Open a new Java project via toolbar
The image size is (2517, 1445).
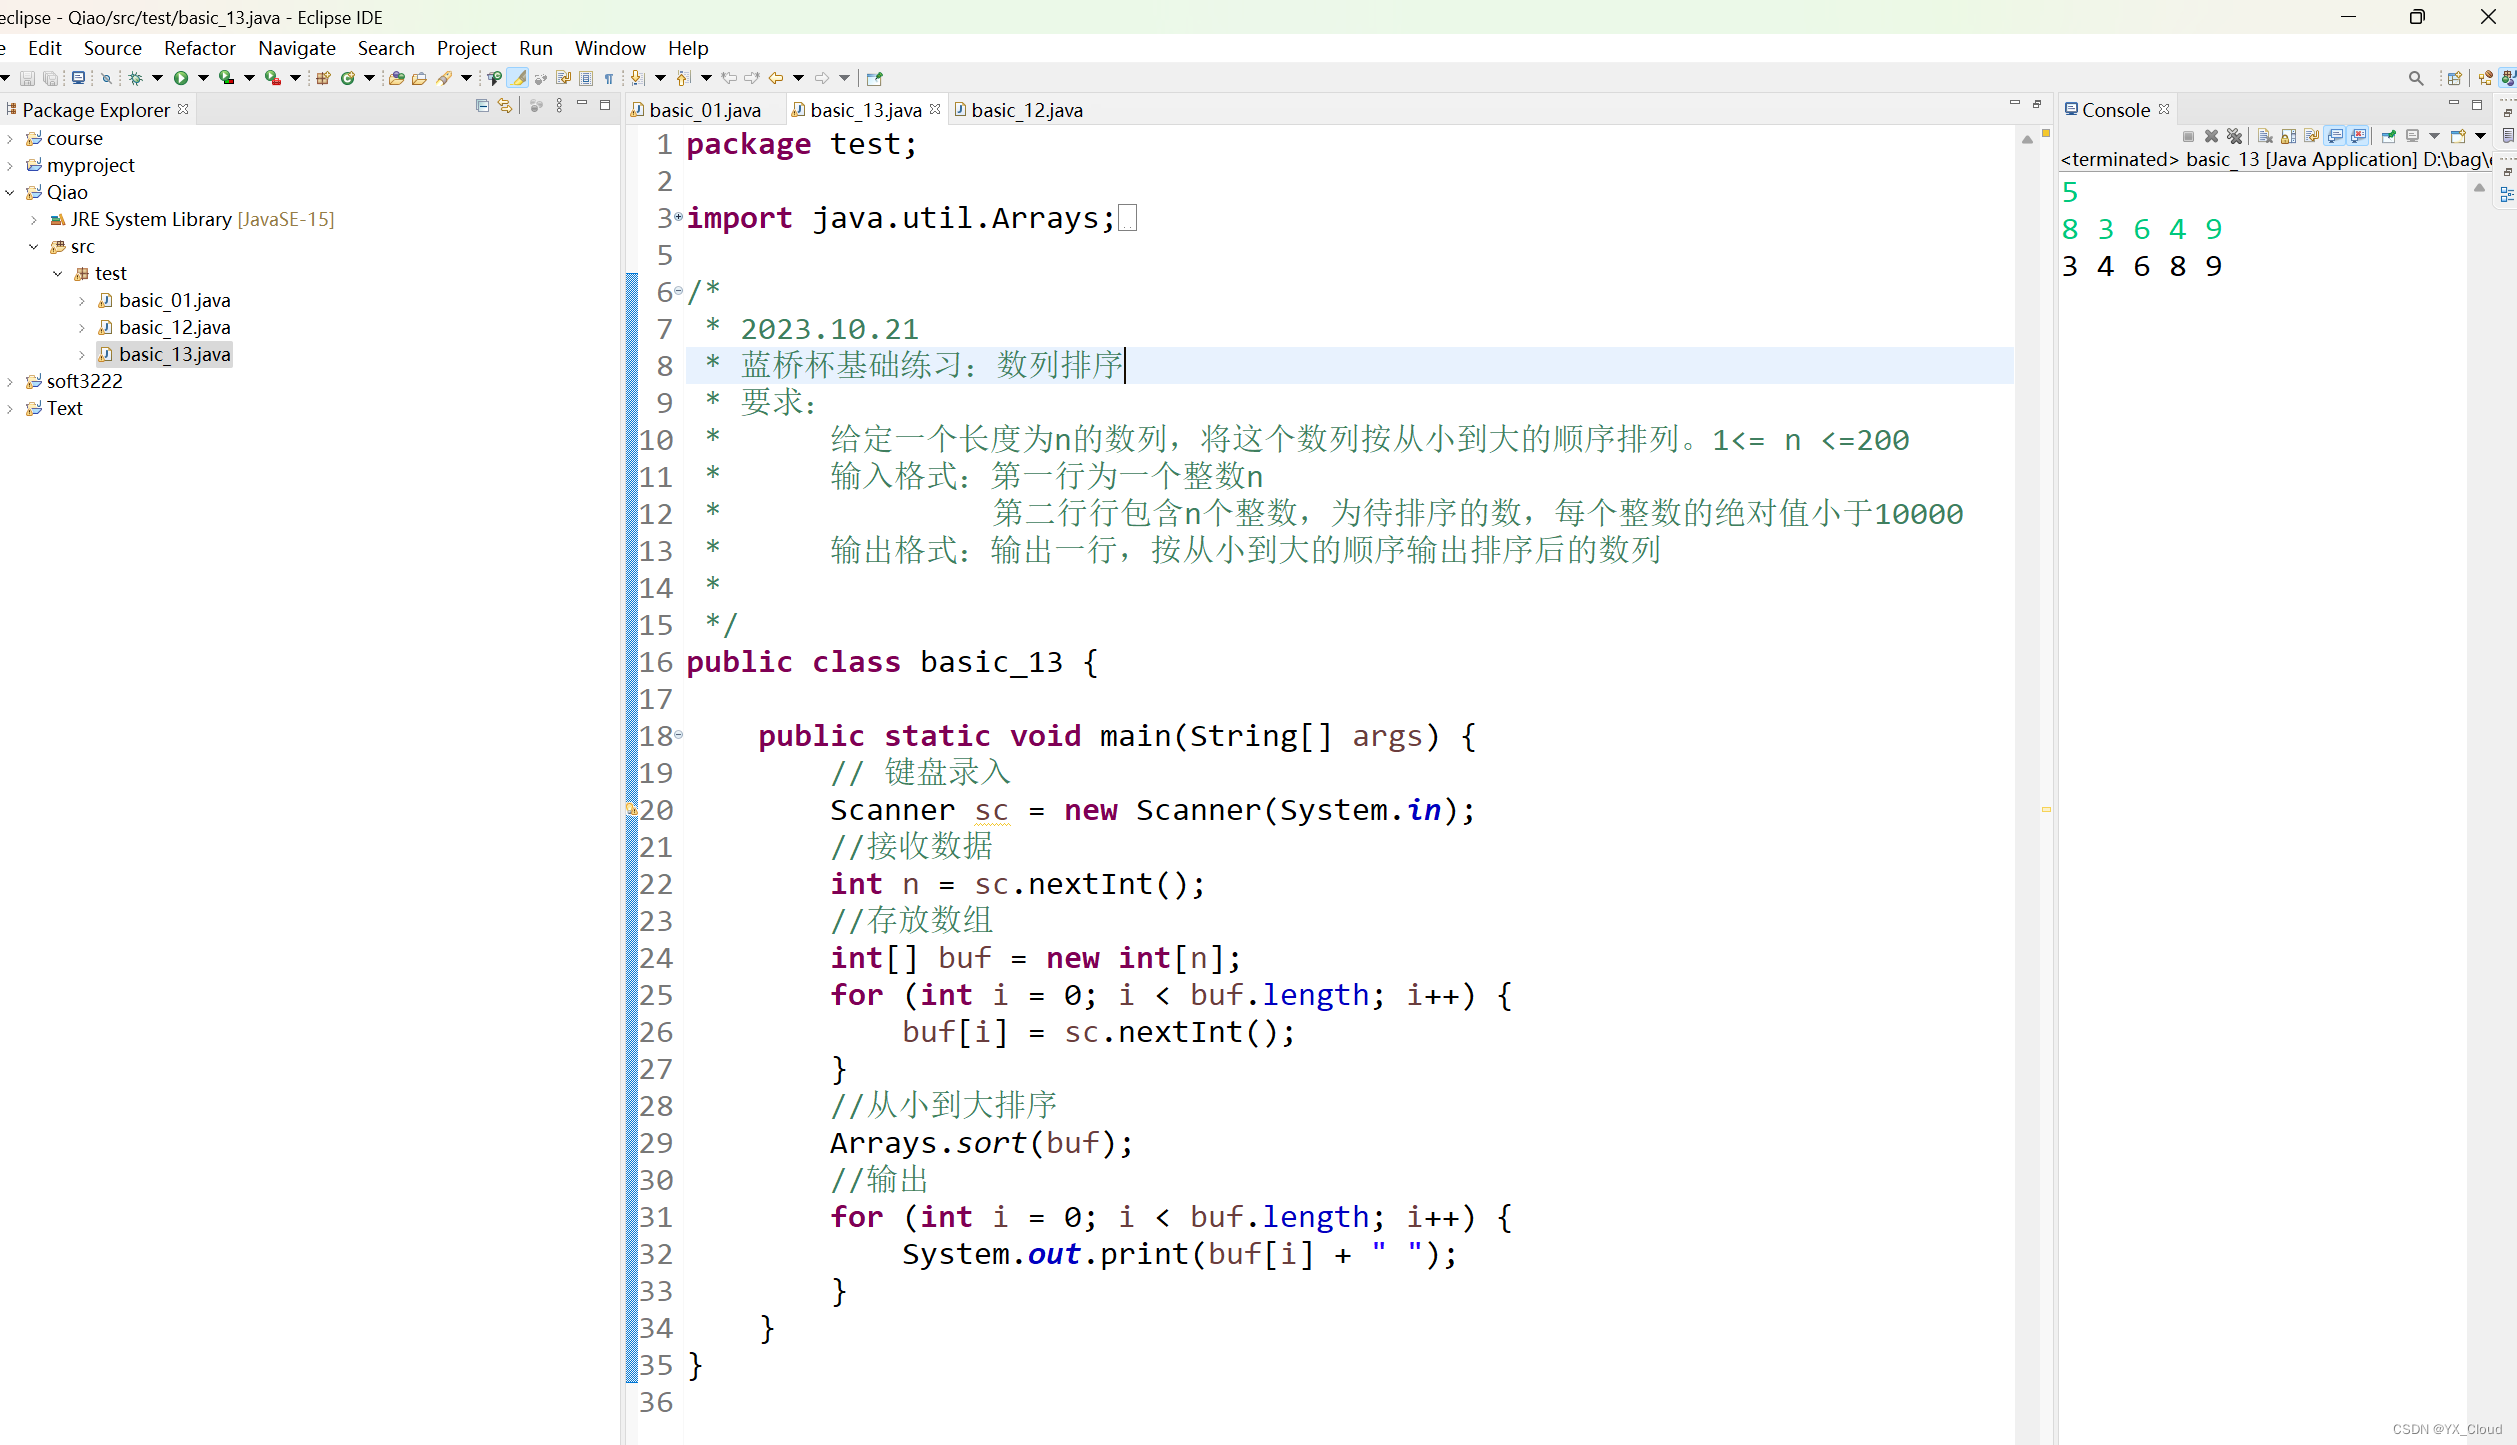322,78
